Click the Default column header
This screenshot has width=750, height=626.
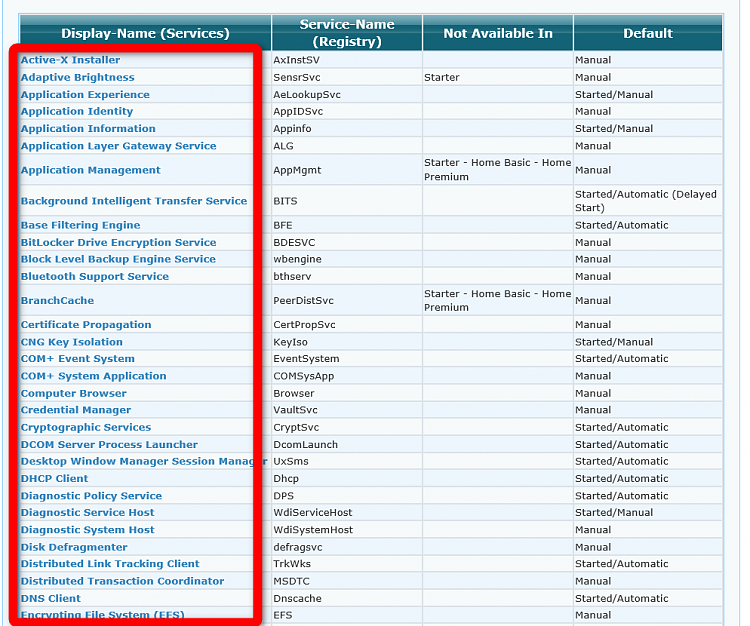pyautogui.click(x=648, y=33)
